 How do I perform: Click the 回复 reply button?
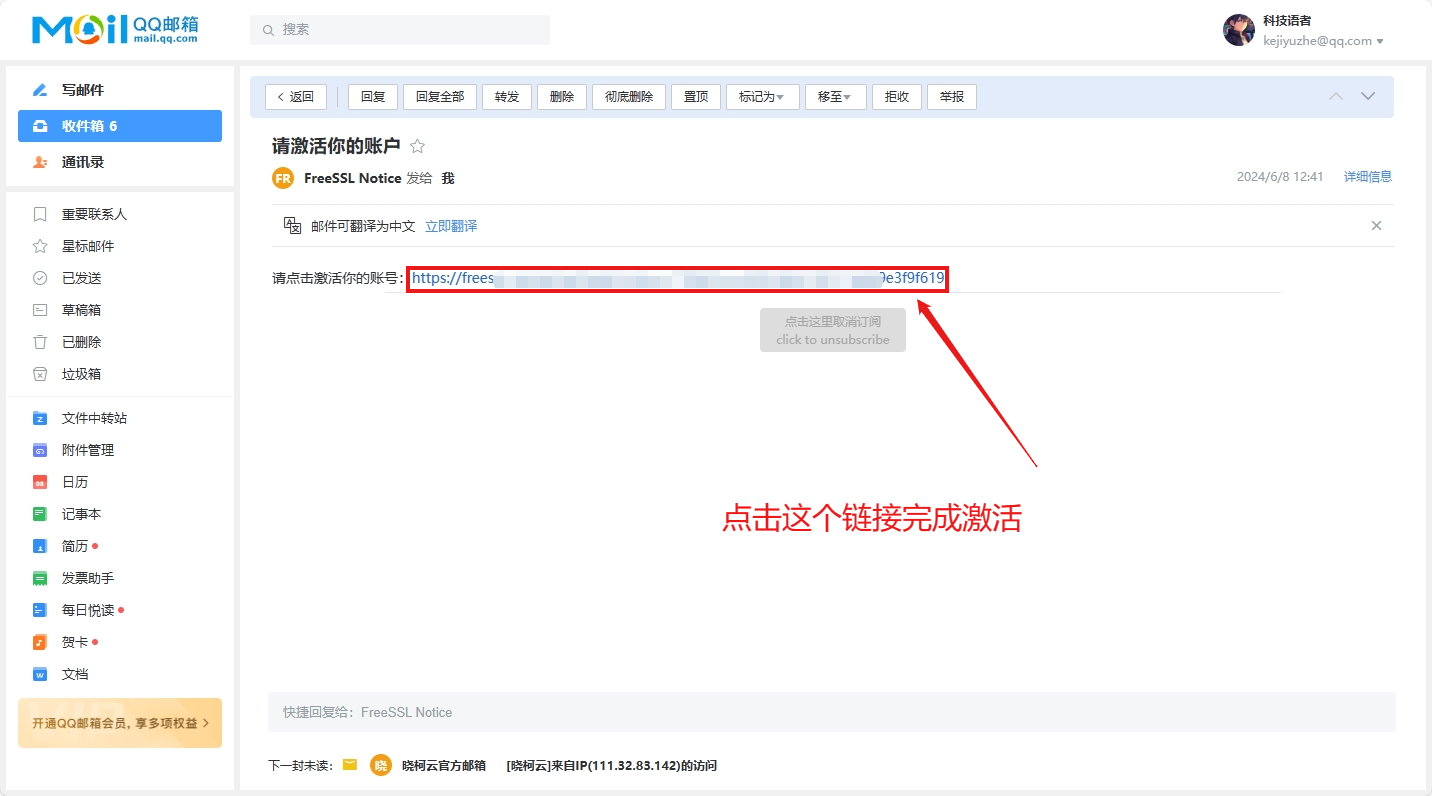click(373, 97)
